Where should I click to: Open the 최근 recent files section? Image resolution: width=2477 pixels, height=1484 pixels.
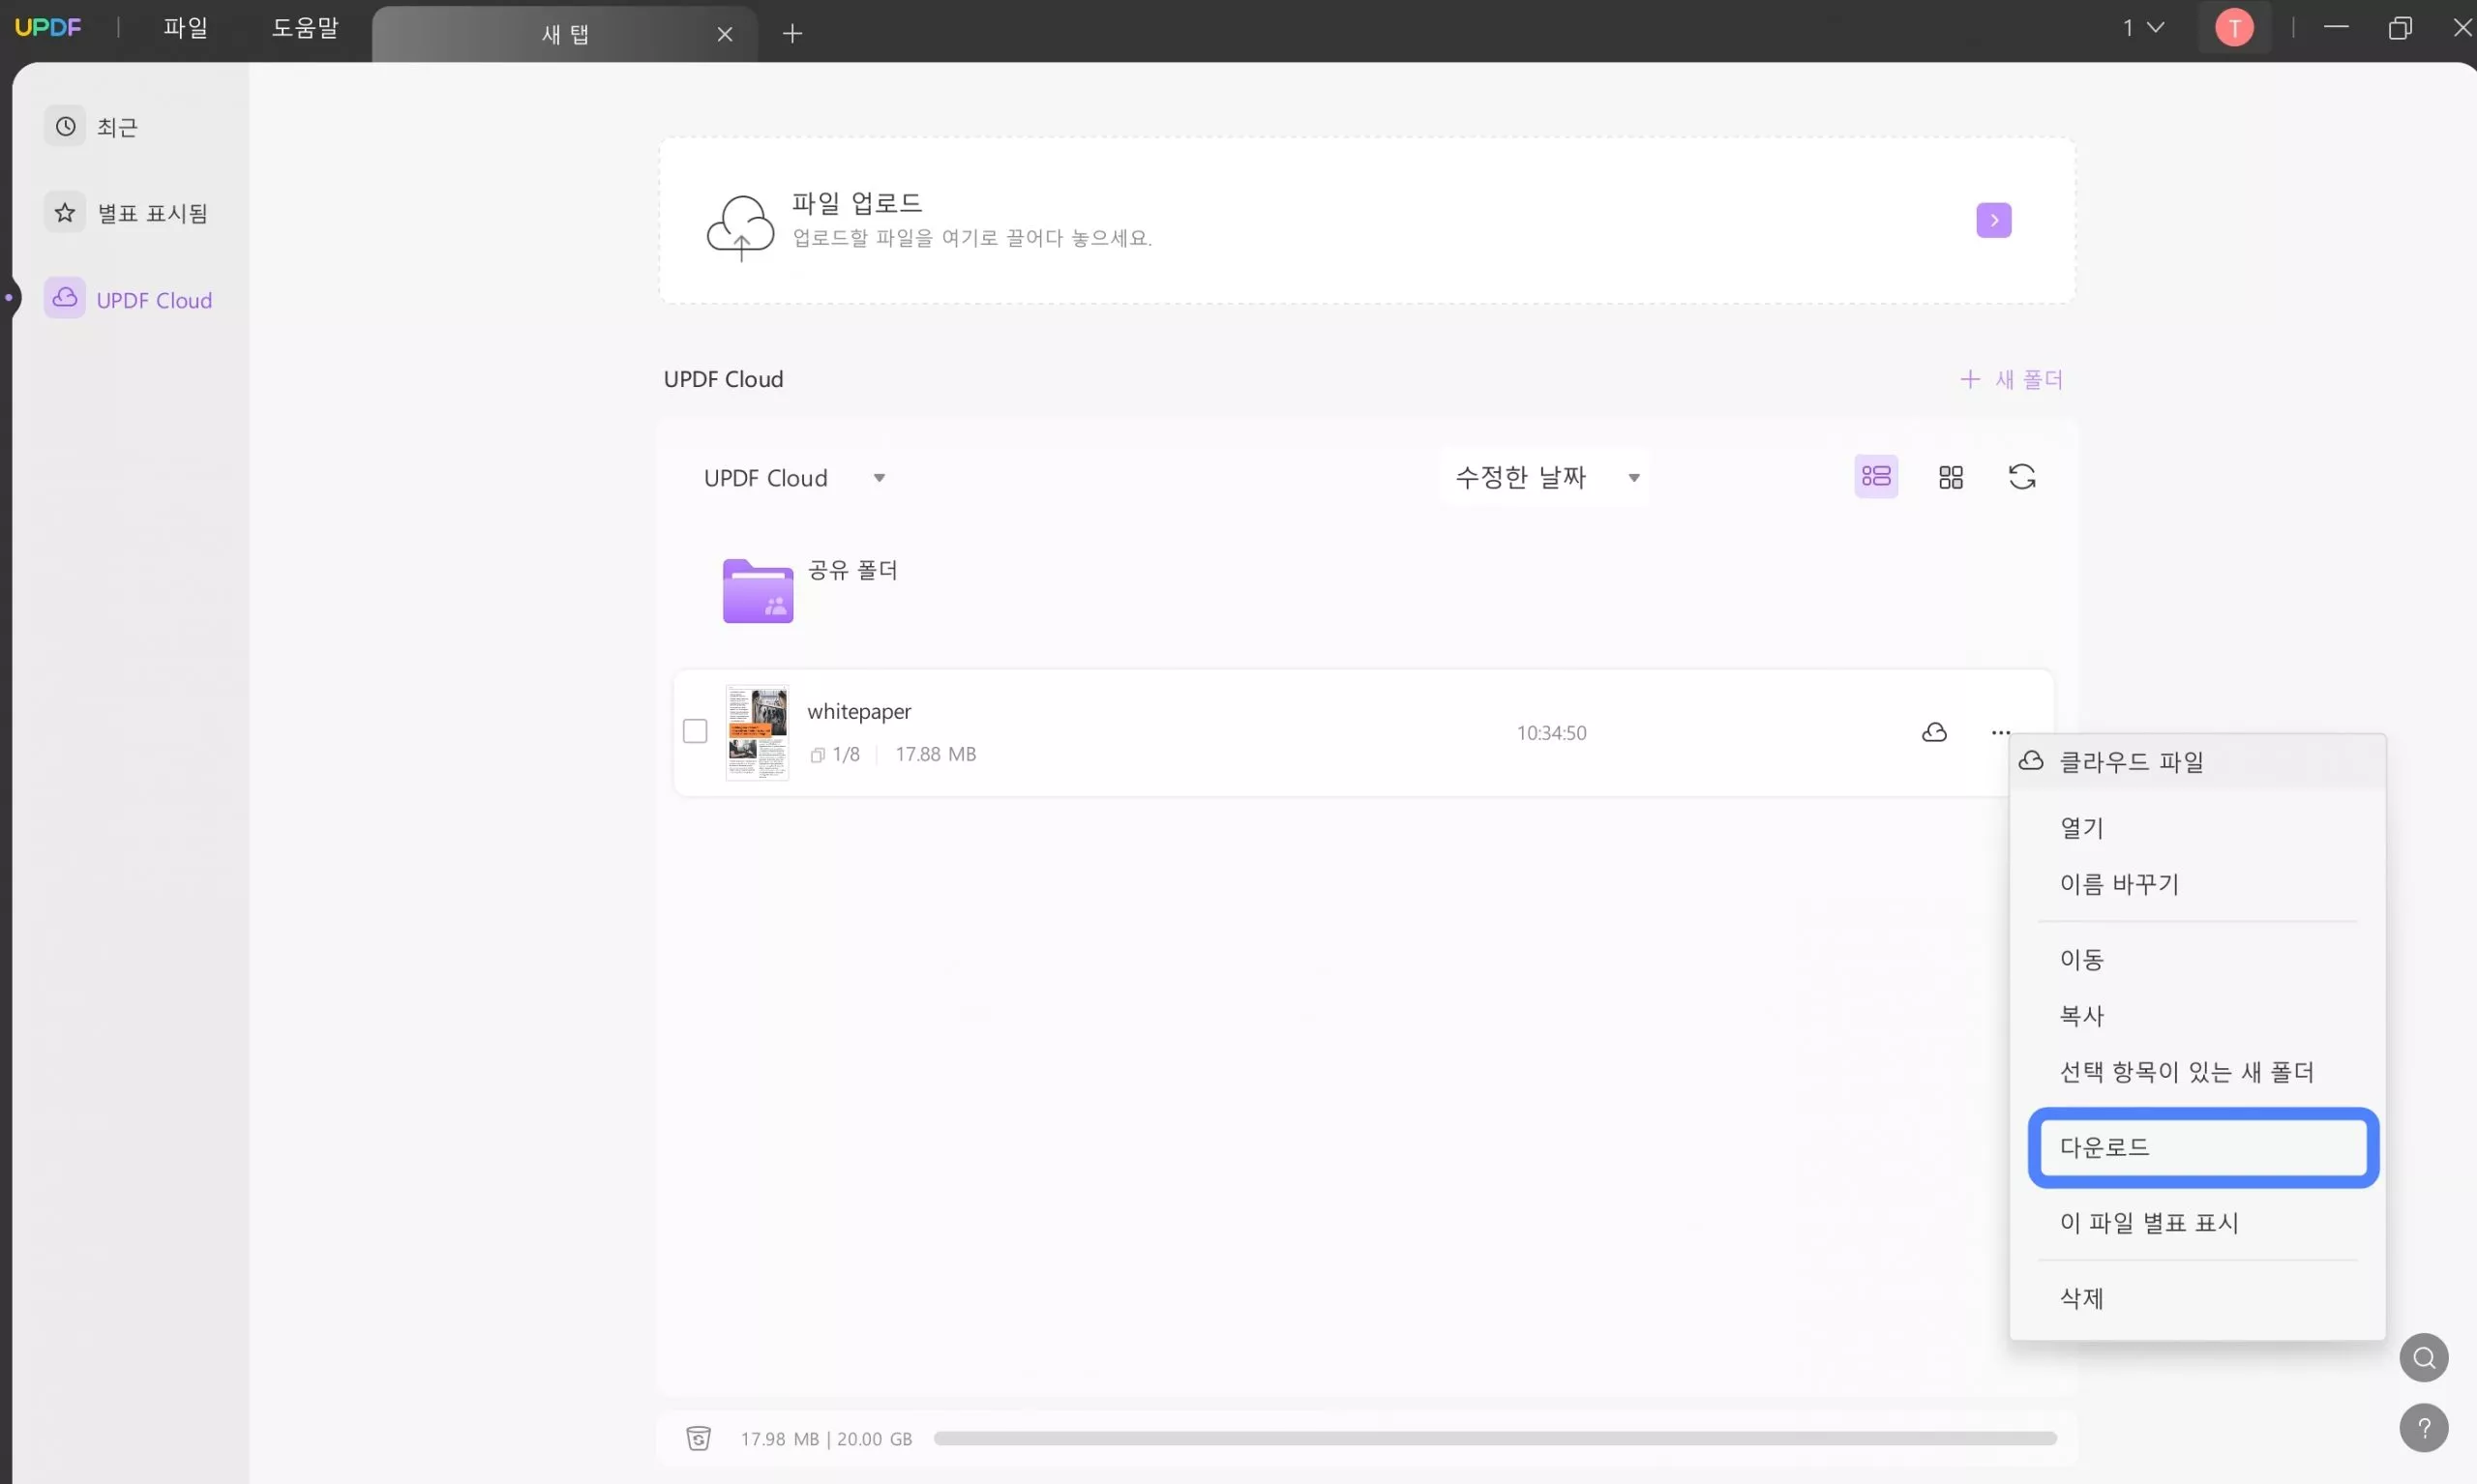coord(92,127)
